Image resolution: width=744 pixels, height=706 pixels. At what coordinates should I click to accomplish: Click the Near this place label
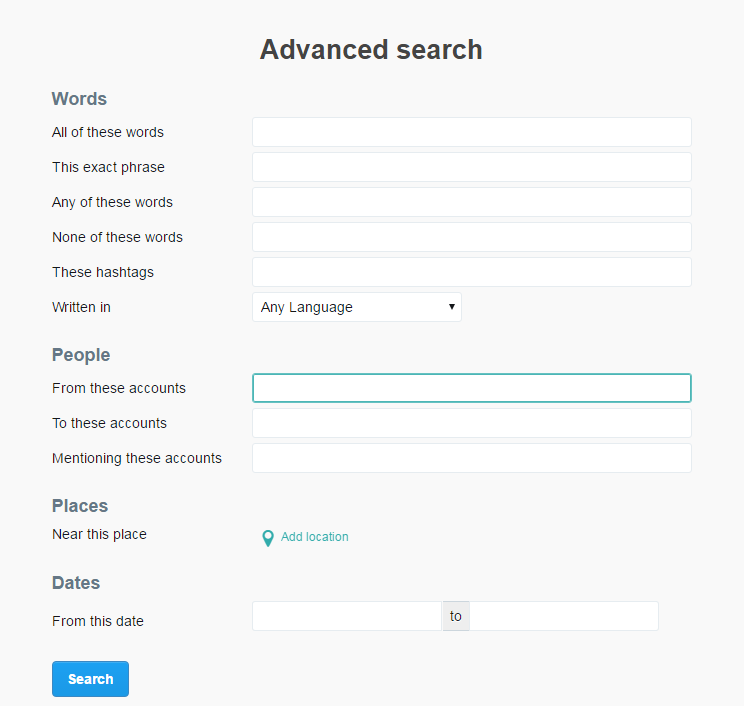pos(99,534)
